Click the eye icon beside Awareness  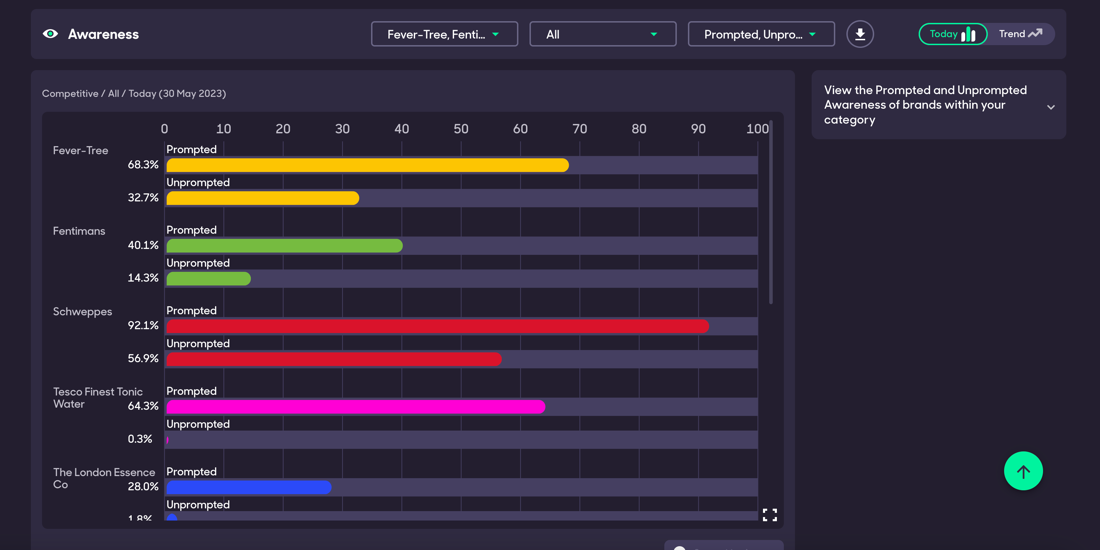pyautogui.click(x=50, y=34)
